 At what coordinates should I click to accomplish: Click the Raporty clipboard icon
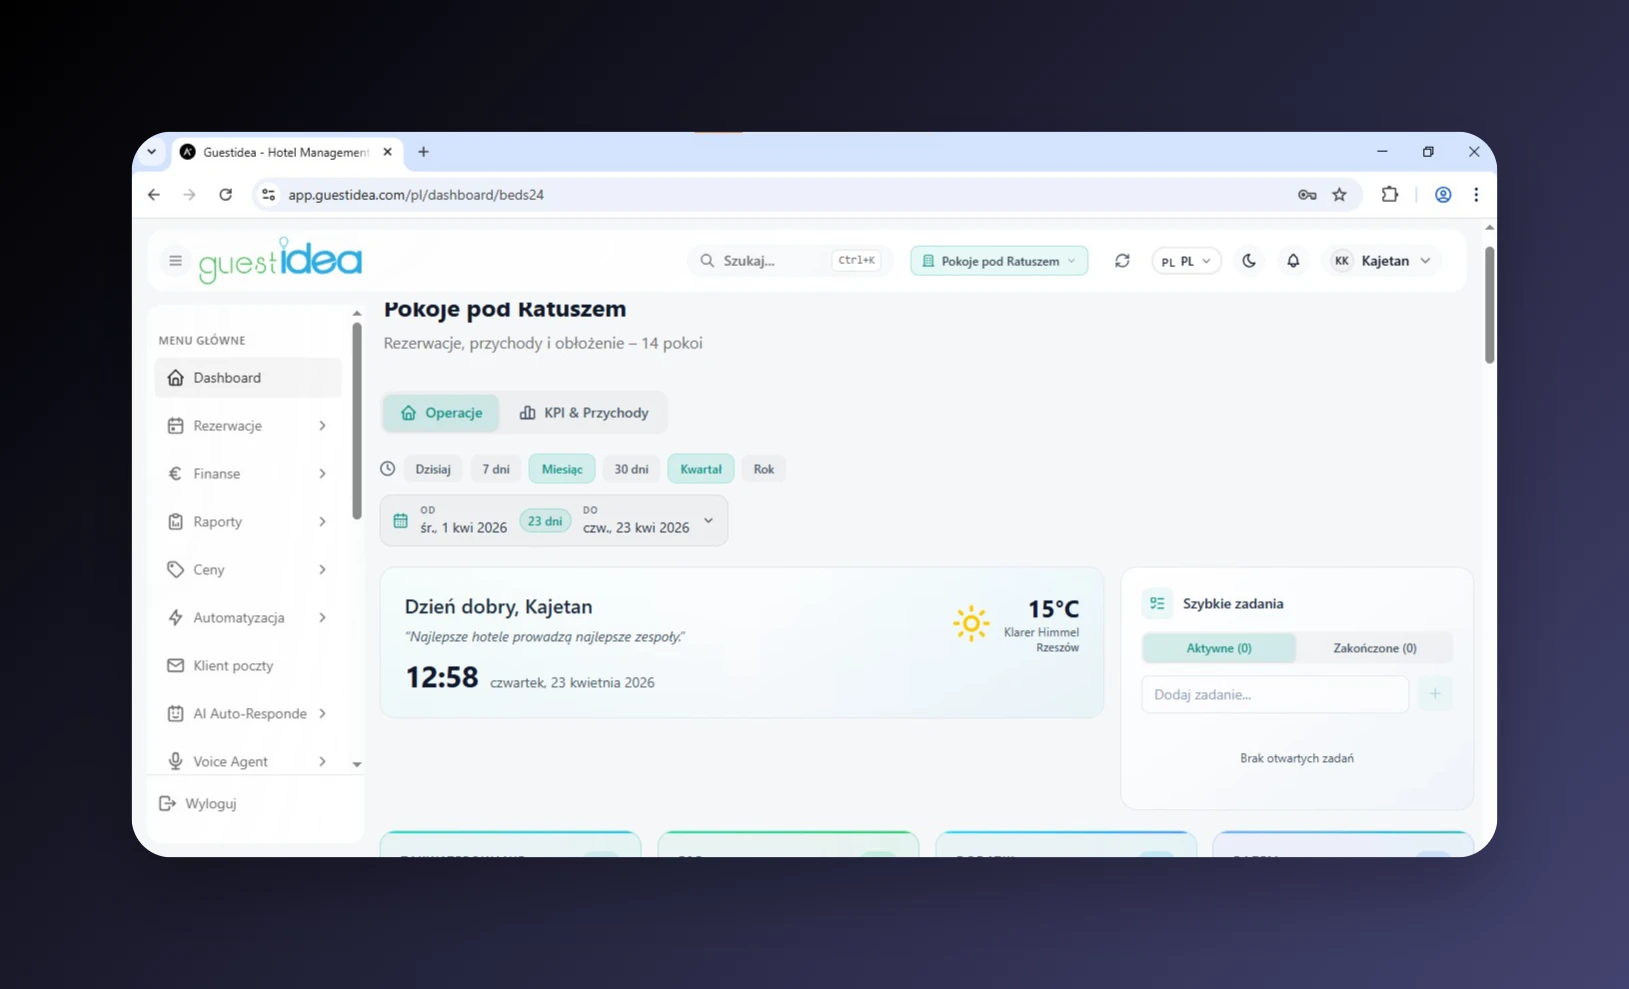click(175, 522)
